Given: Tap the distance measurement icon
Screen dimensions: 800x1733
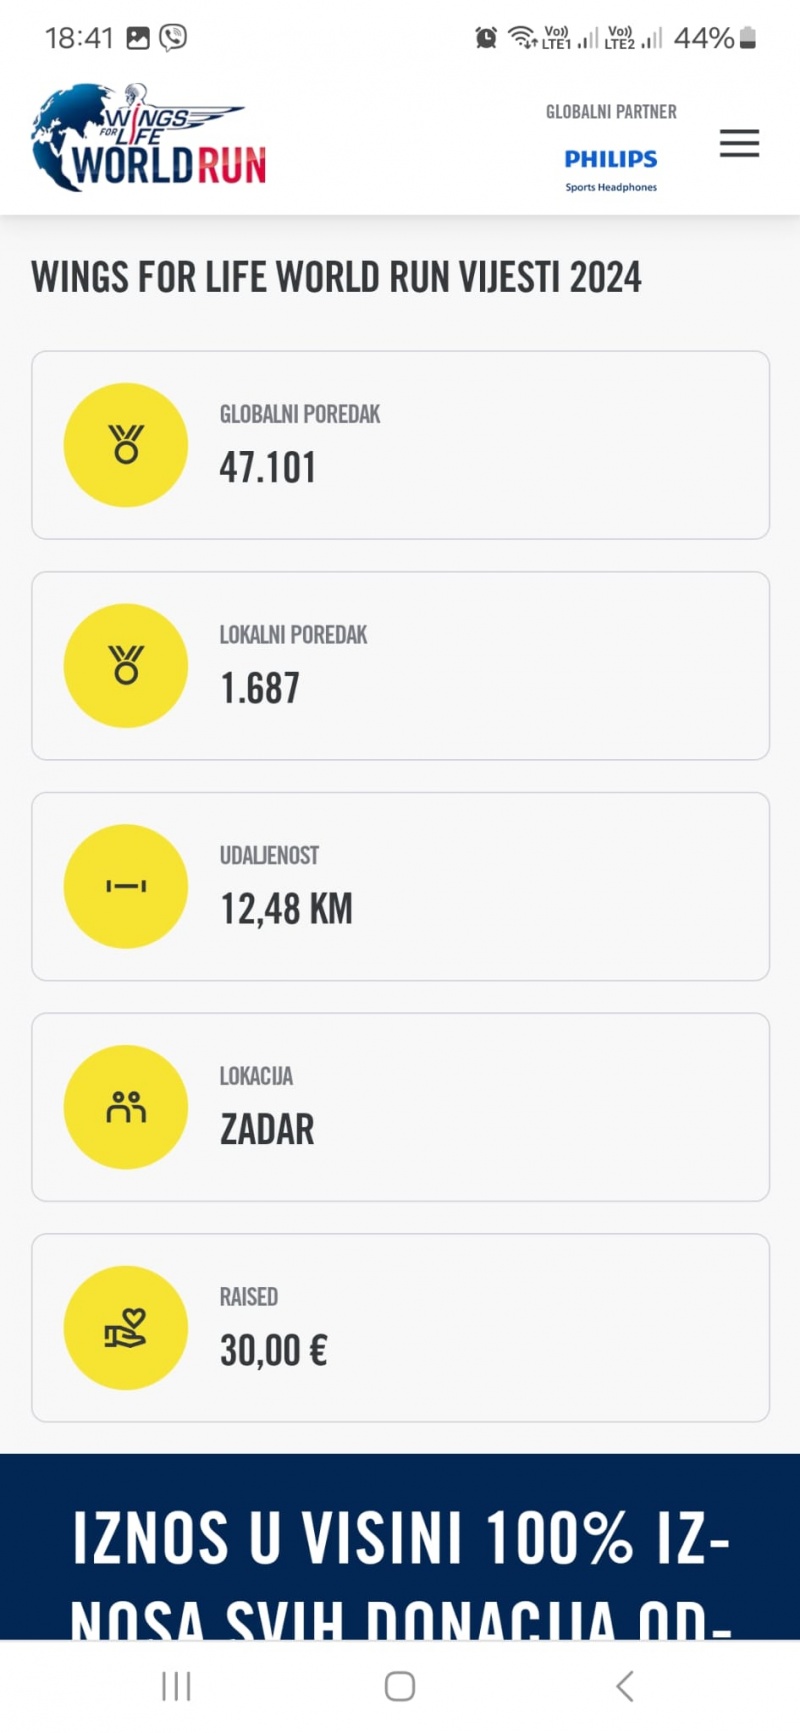Looking at the screenshot, I should (126, 886).
